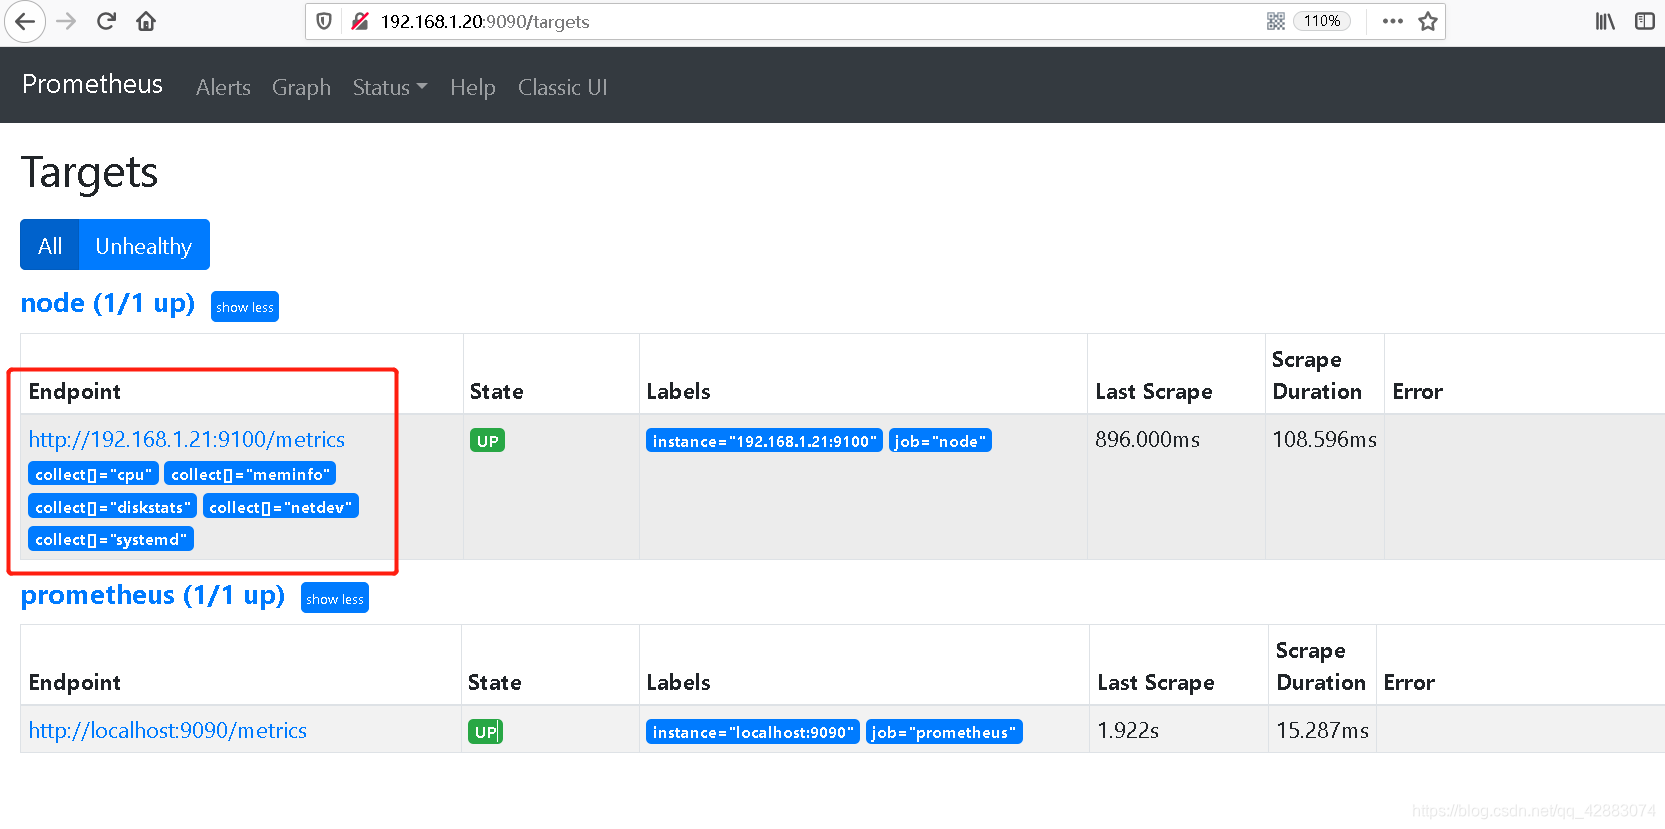Bookmark this page with the star
1665x829 pixels.
point(1428,21)
